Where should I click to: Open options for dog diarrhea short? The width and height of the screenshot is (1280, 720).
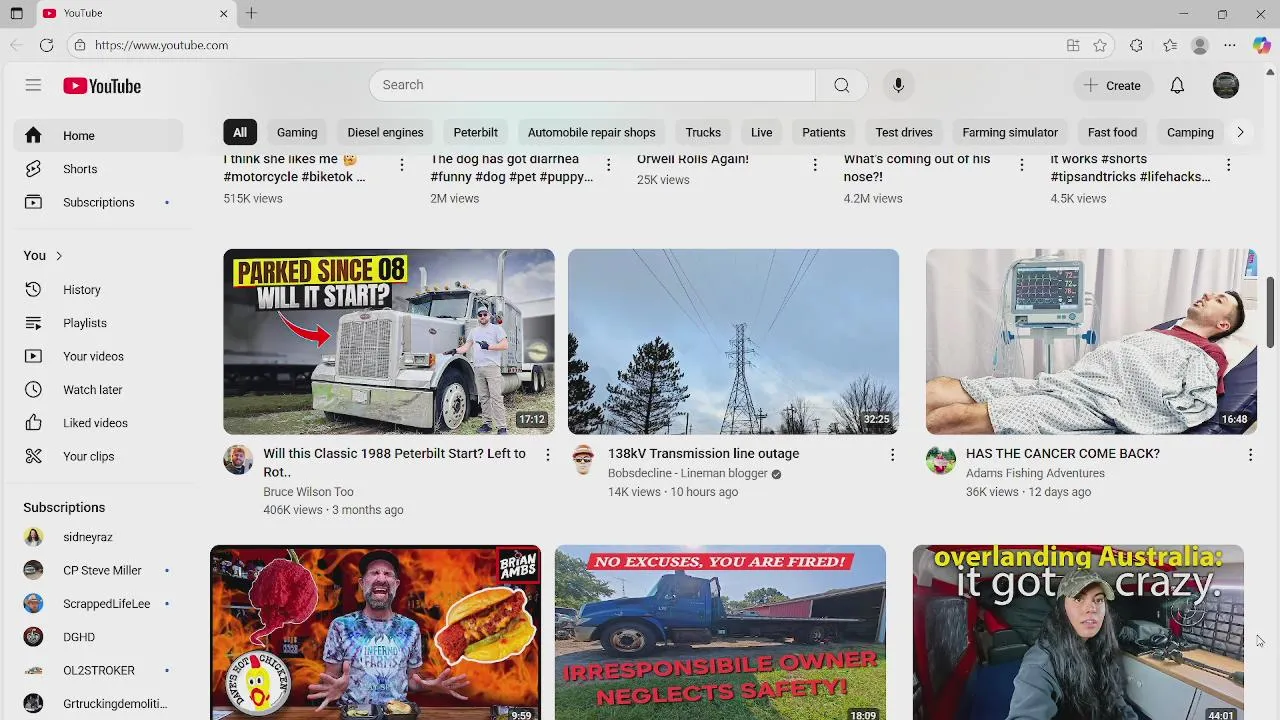607,165
